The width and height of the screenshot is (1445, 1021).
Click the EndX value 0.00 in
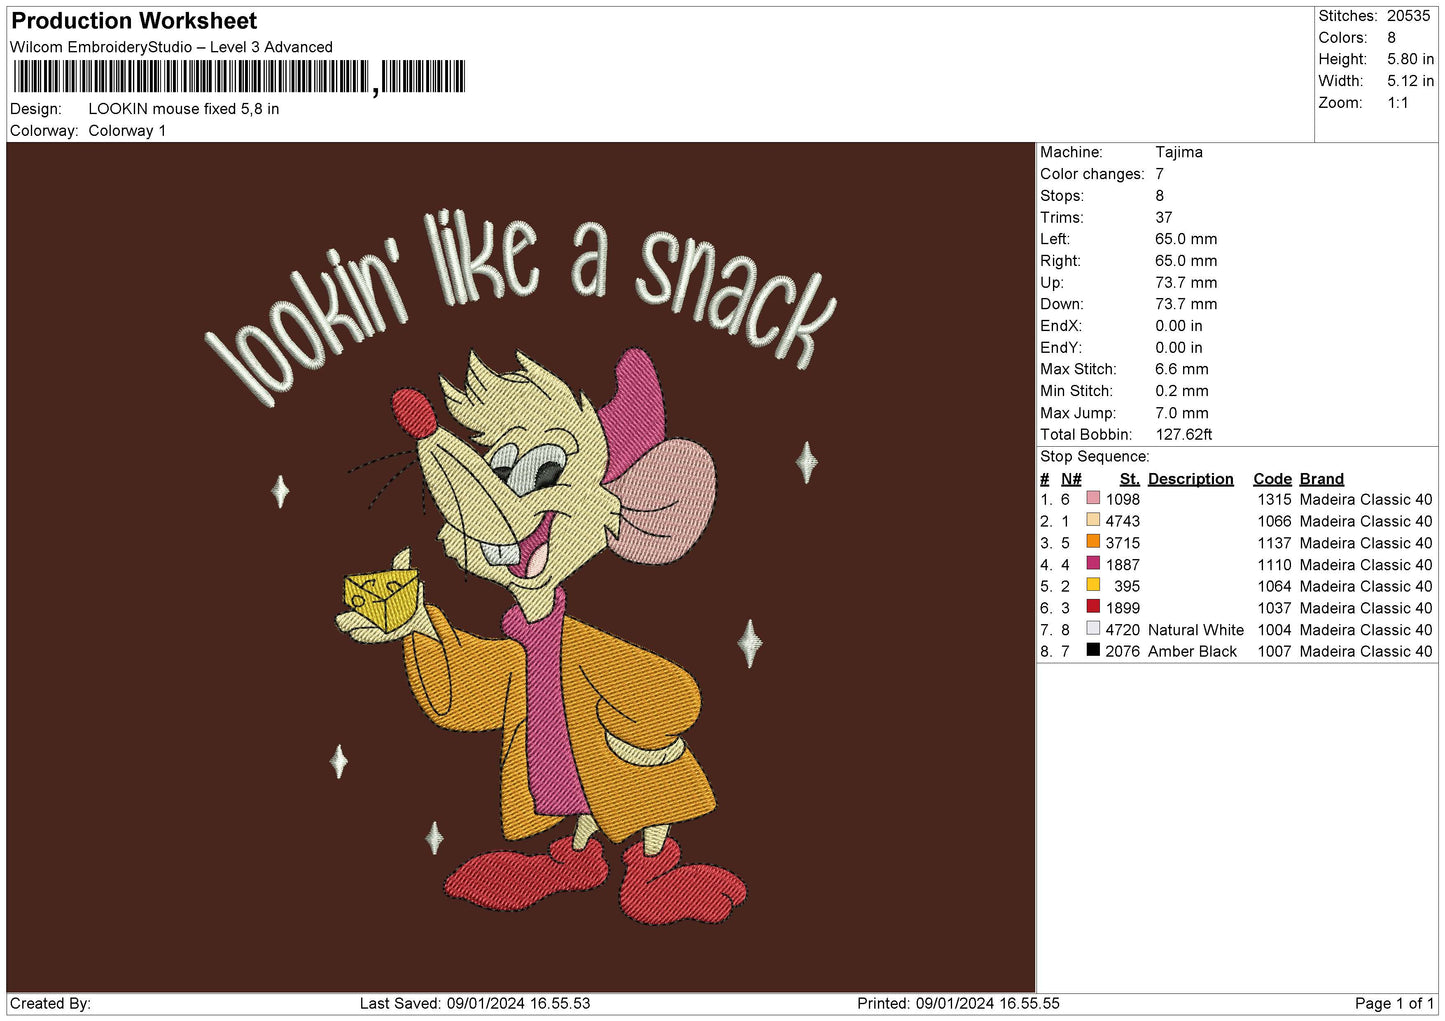(1179, 326)
